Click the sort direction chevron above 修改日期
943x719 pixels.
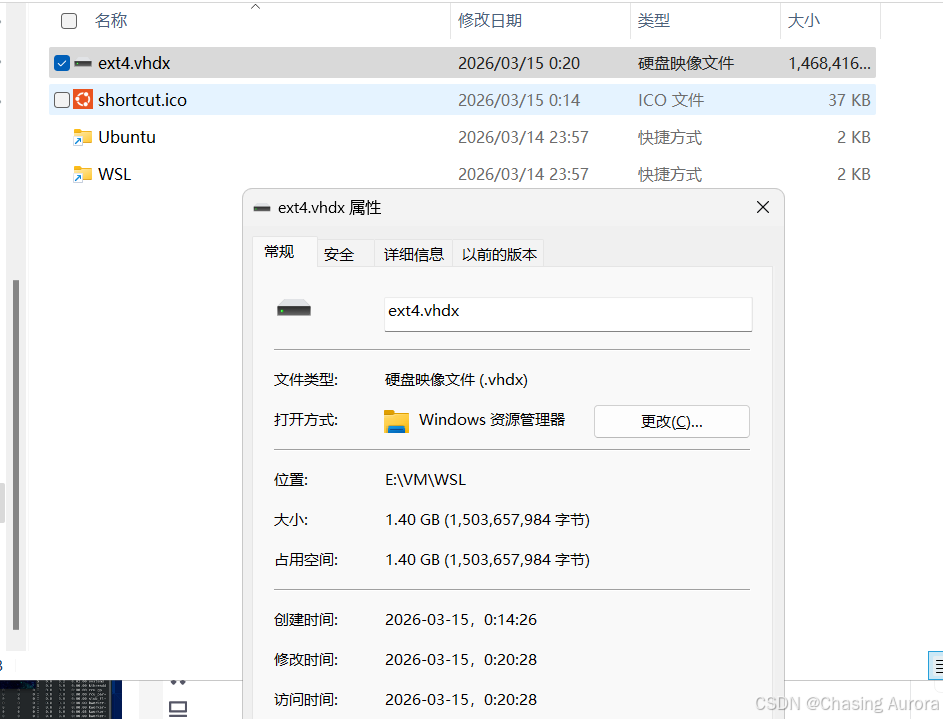255,6
